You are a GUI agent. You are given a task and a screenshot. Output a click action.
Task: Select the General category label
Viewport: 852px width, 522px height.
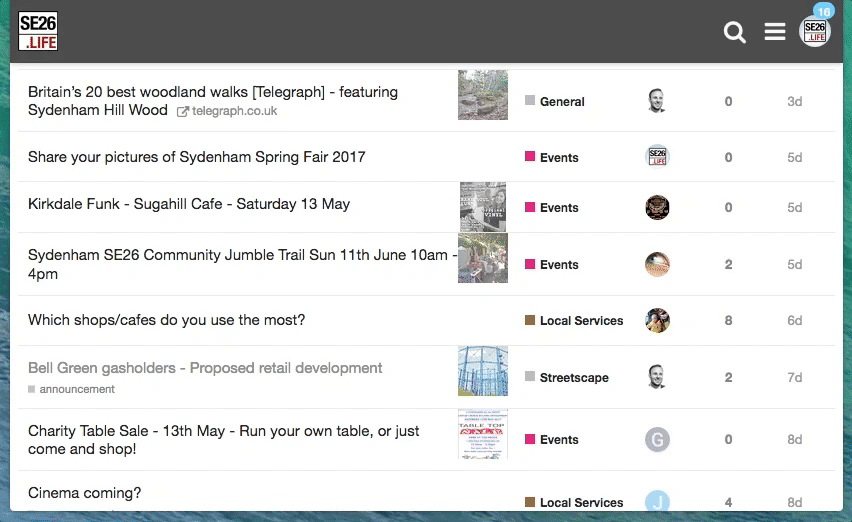562,101
